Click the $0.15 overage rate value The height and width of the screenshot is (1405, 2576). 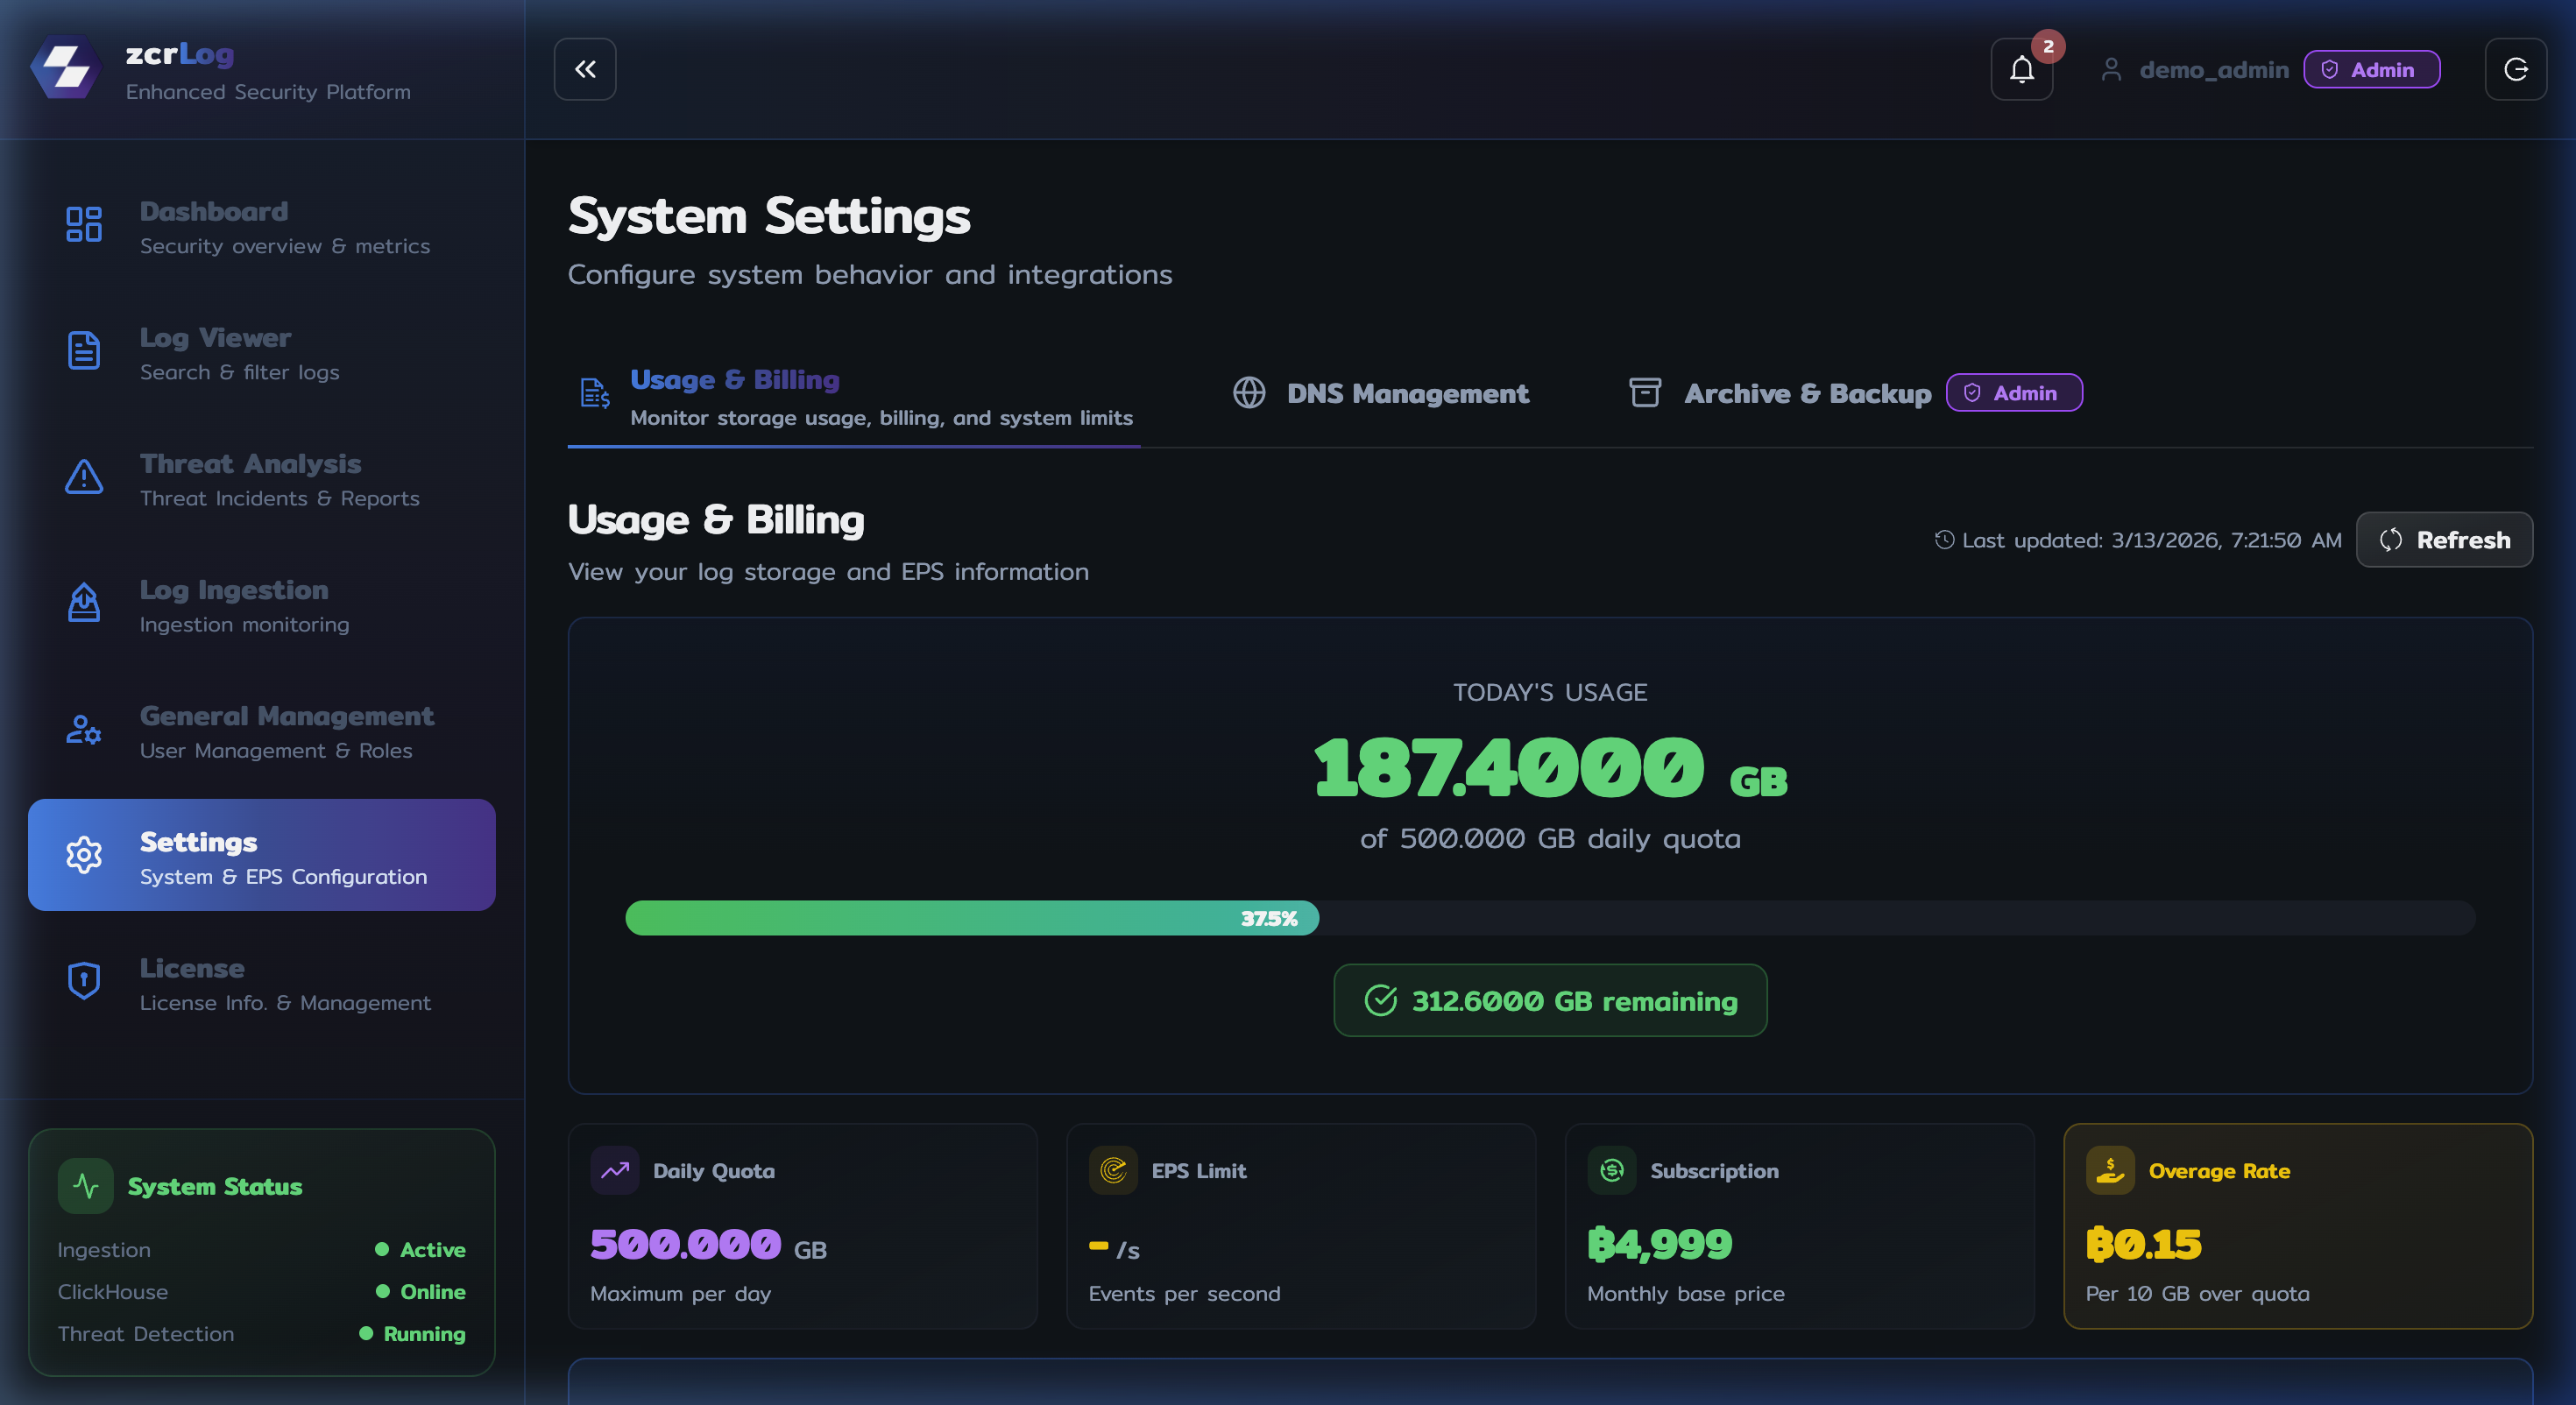coord(2143,1244)
